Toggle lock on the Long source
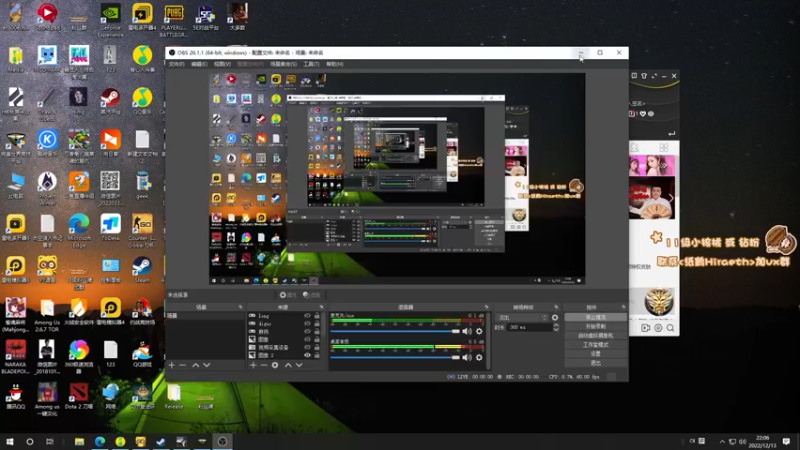800x450 pixels. pyautogui.click(x=317, y=316)
